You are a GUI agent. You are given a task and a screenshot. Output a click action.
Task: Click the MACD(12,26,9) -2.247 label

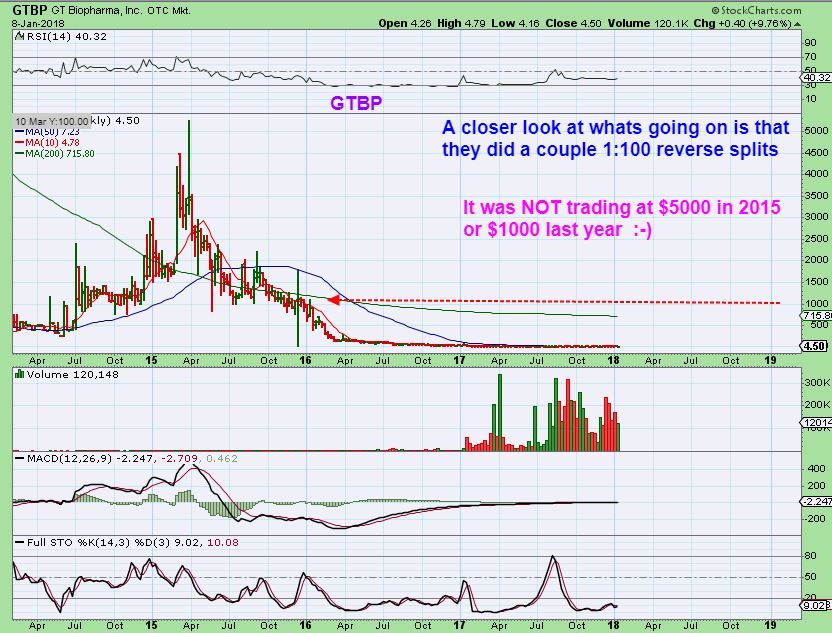90,458
